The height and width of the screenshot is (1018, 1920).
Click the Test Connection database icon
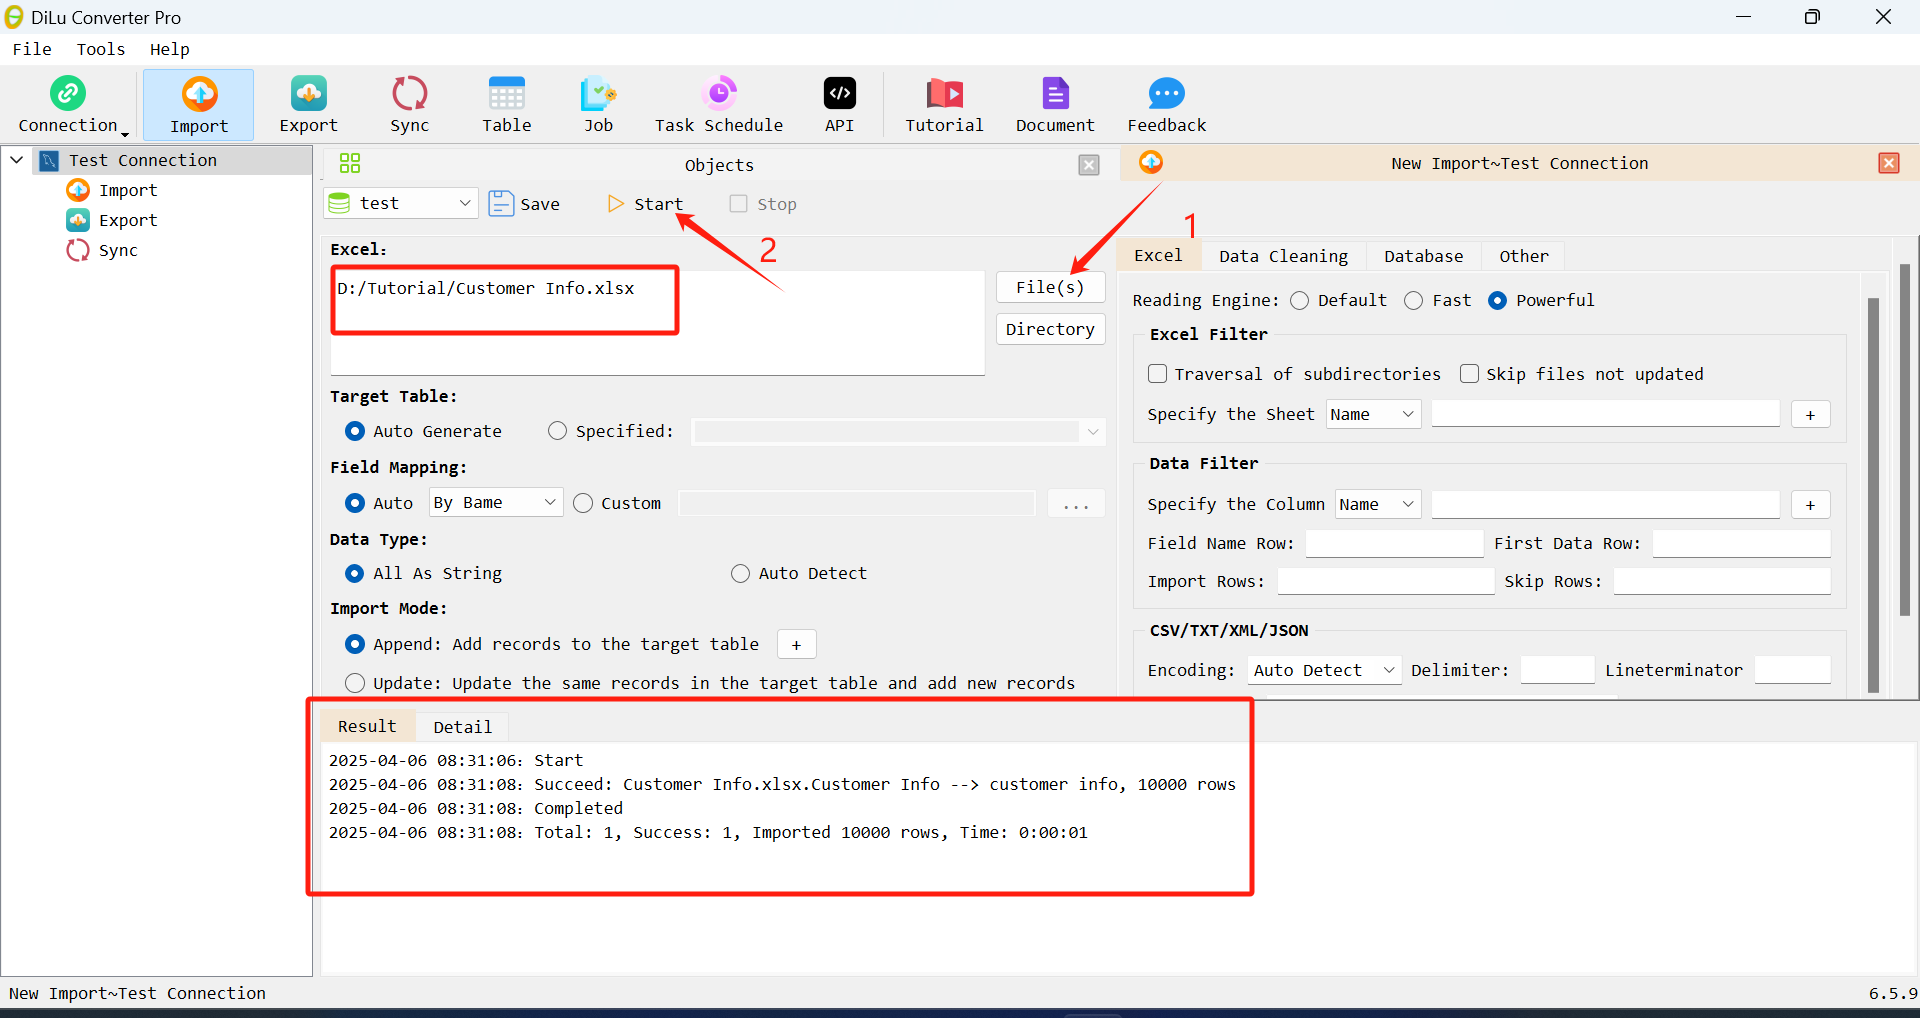[x=49, y=160]
